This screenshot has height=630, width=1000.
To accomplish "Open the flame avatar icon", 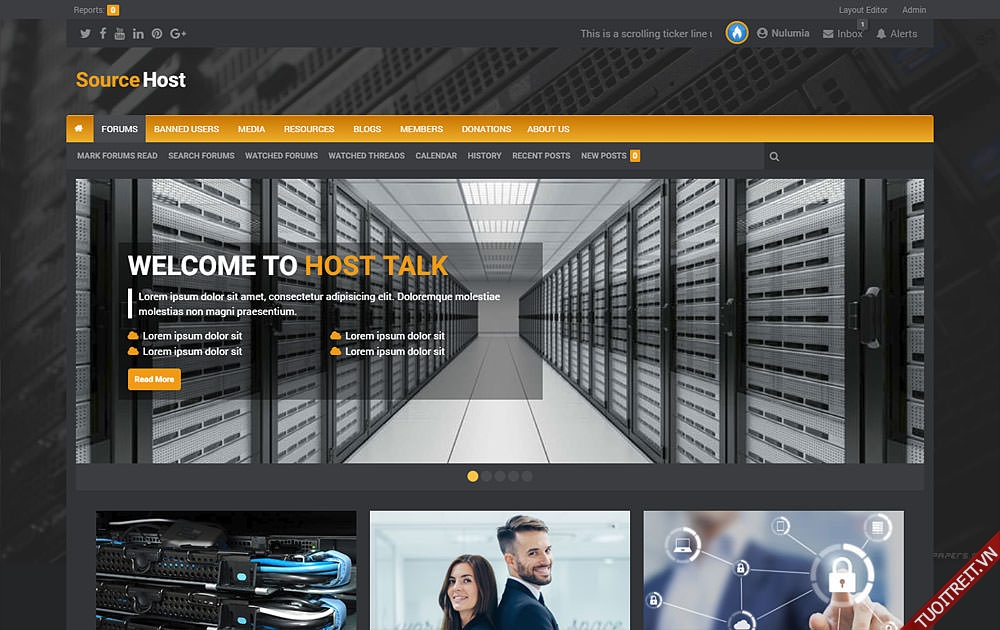I will pos(737,33).
